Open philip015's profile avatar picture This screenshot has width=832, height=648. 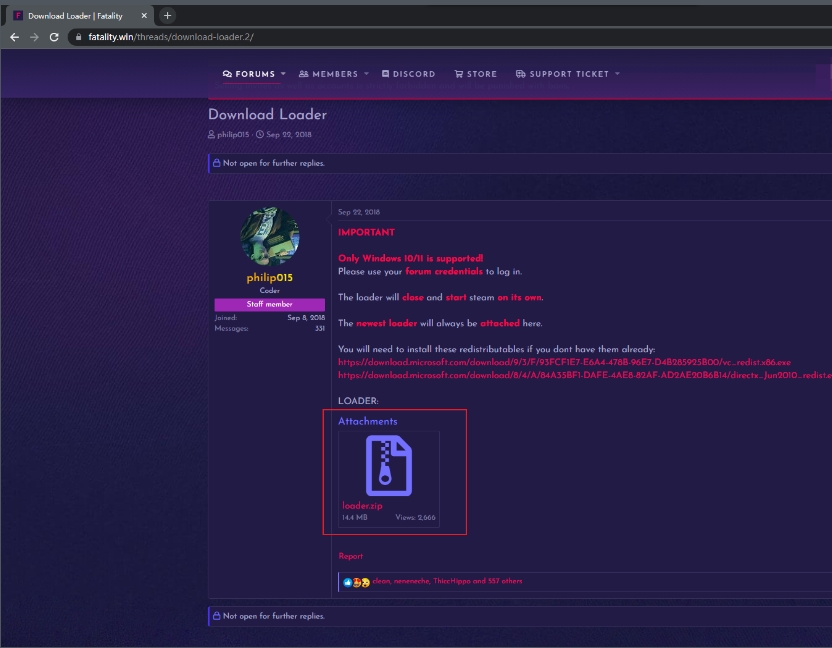pos(269,237)
